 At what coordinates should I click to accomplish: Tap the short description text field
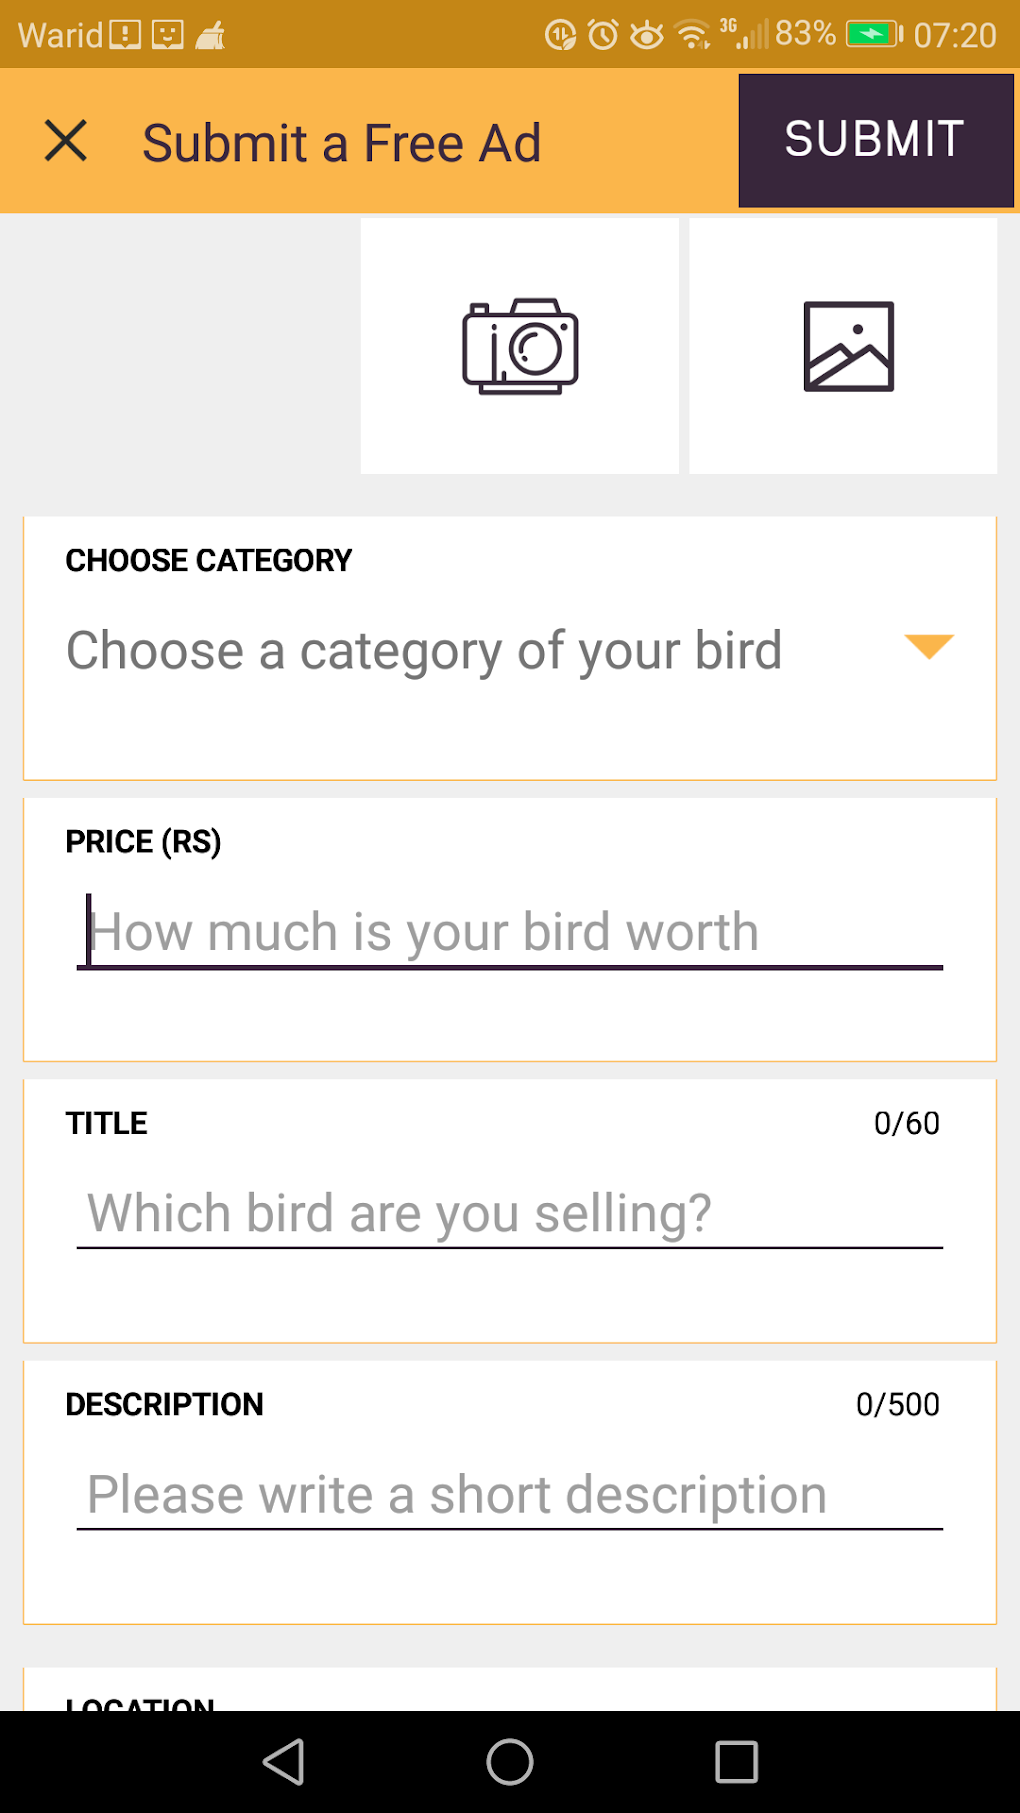pyautogui.click(x=510, y=1495)
